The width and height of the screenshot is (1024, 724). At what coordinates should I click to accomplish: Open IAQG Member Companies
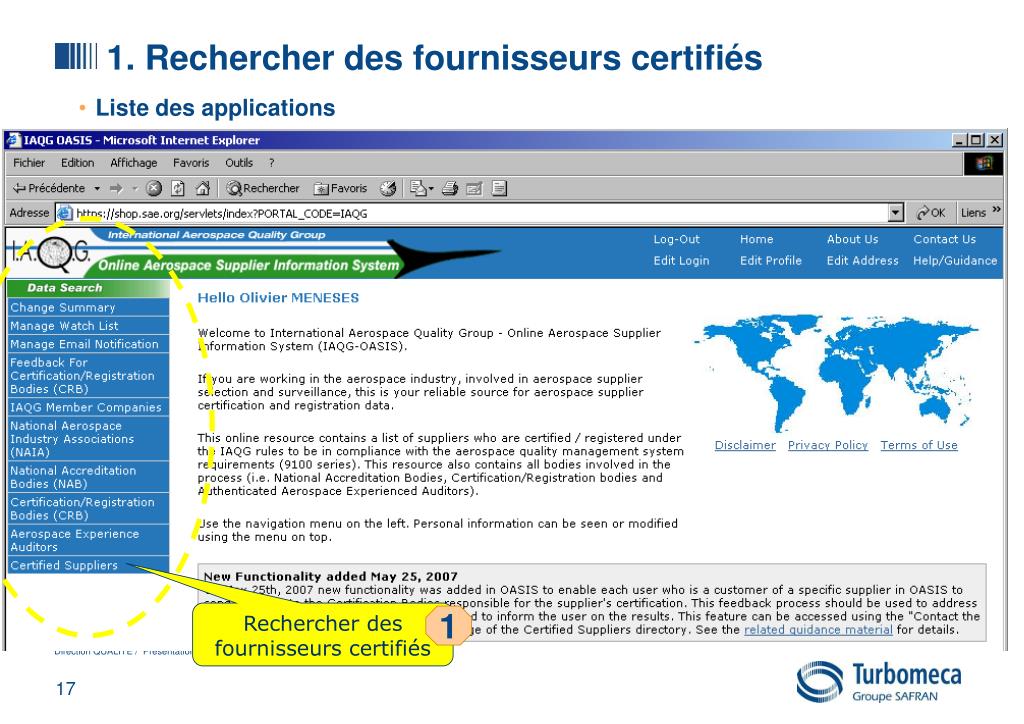click(88, 407)
